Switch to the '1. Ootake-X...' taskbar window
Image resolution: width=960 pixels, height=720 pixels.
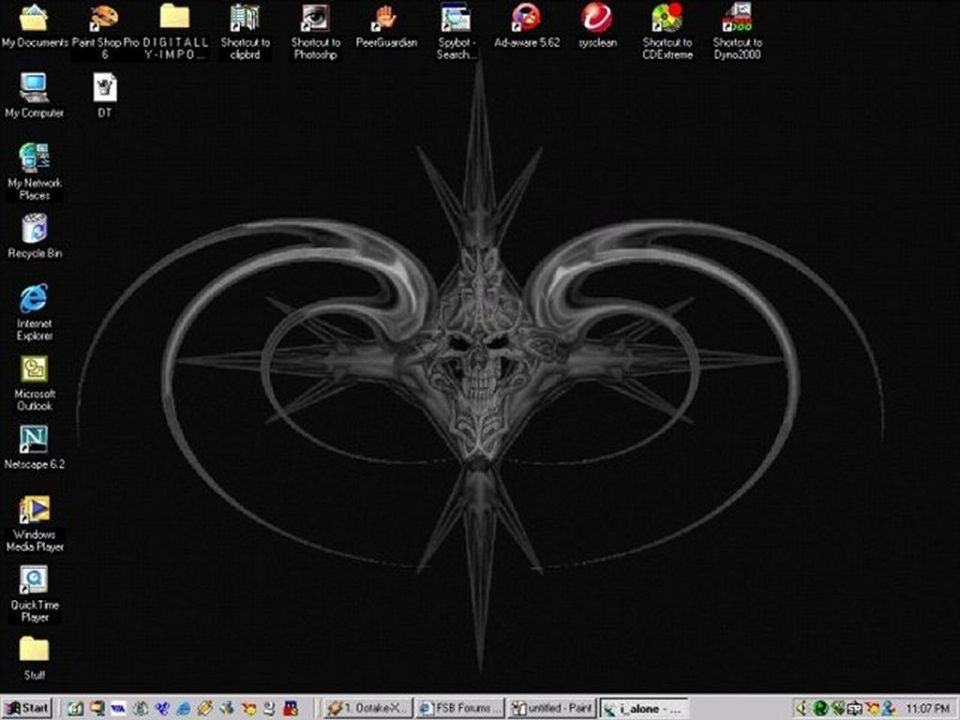[368, 708]
